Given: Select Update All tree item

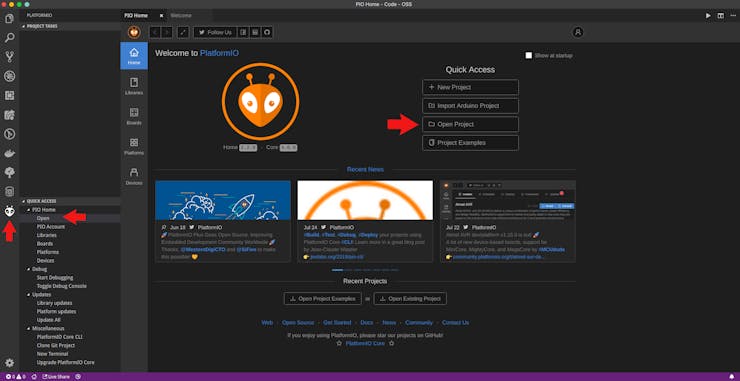Looking at the screenshot, I should pos(48,320).
